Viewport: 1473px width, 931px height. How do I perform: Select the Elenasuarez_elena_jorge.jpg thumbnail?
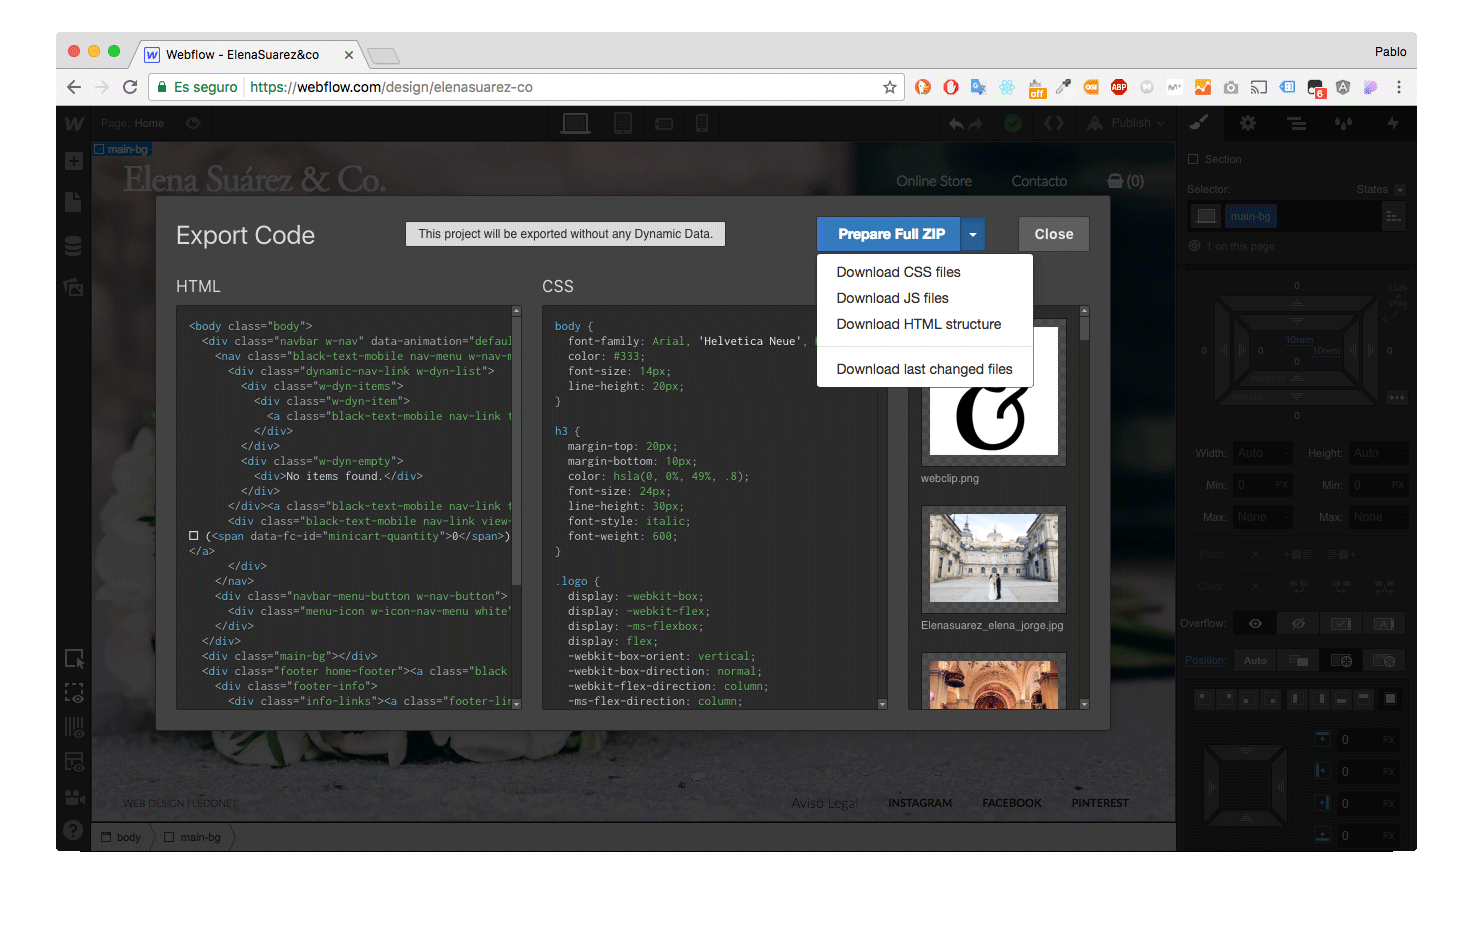[x=994, y=558]
